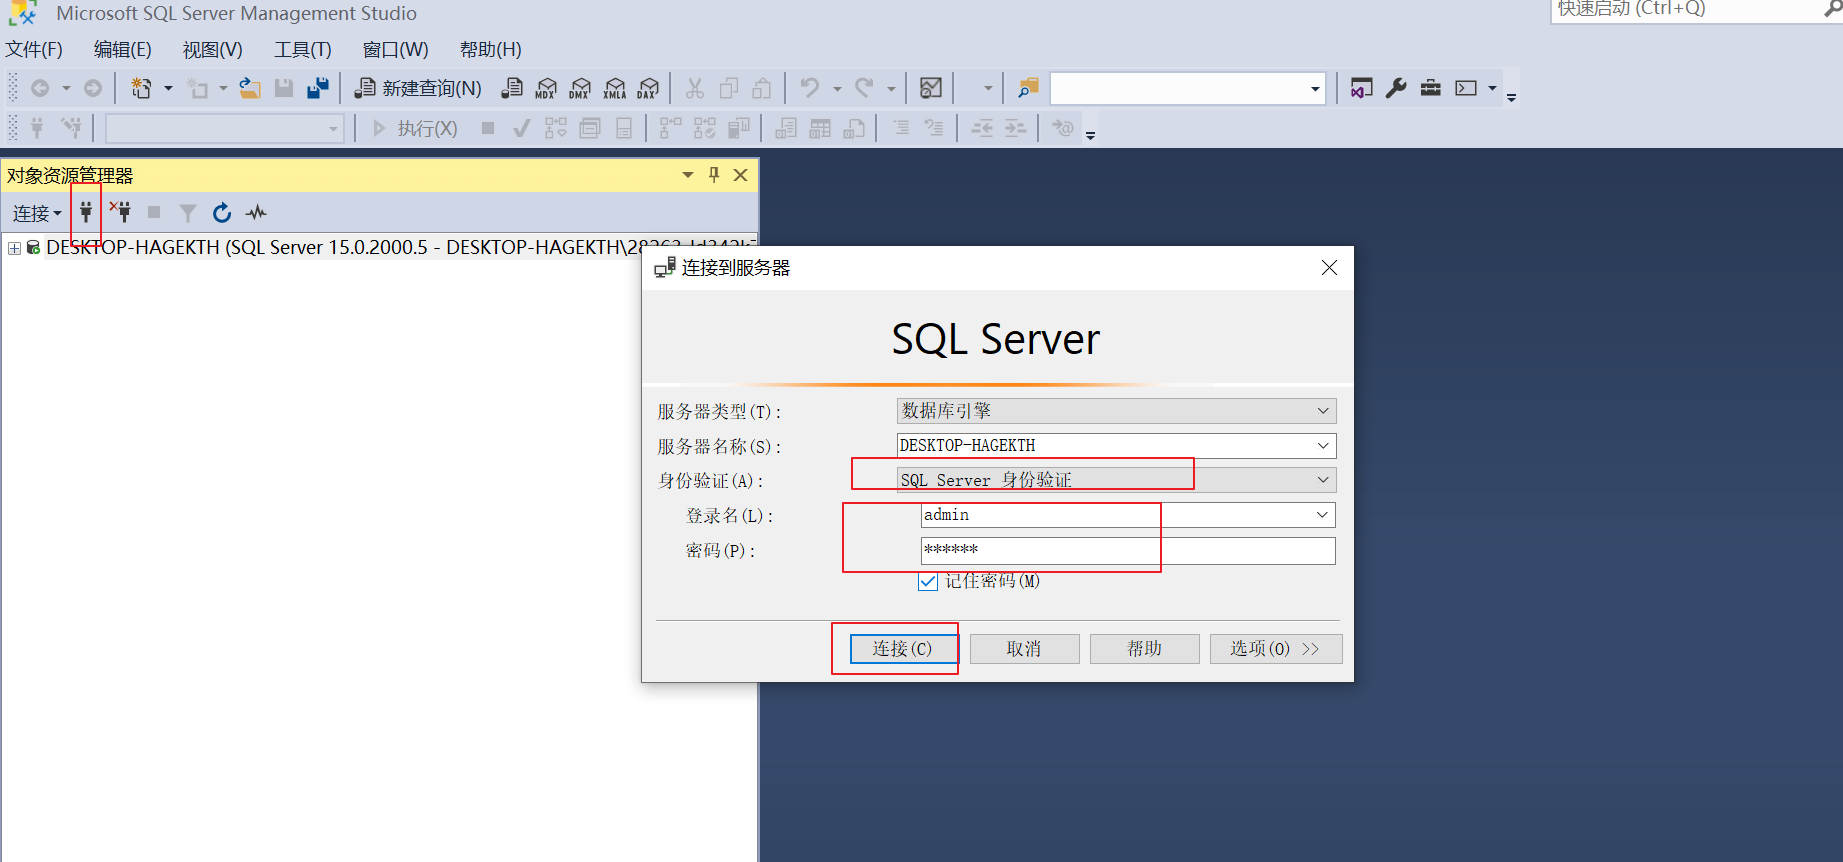Screen dimensions: 1843x862
Task: Click the Redo icon
Action: tap(865, 89)
